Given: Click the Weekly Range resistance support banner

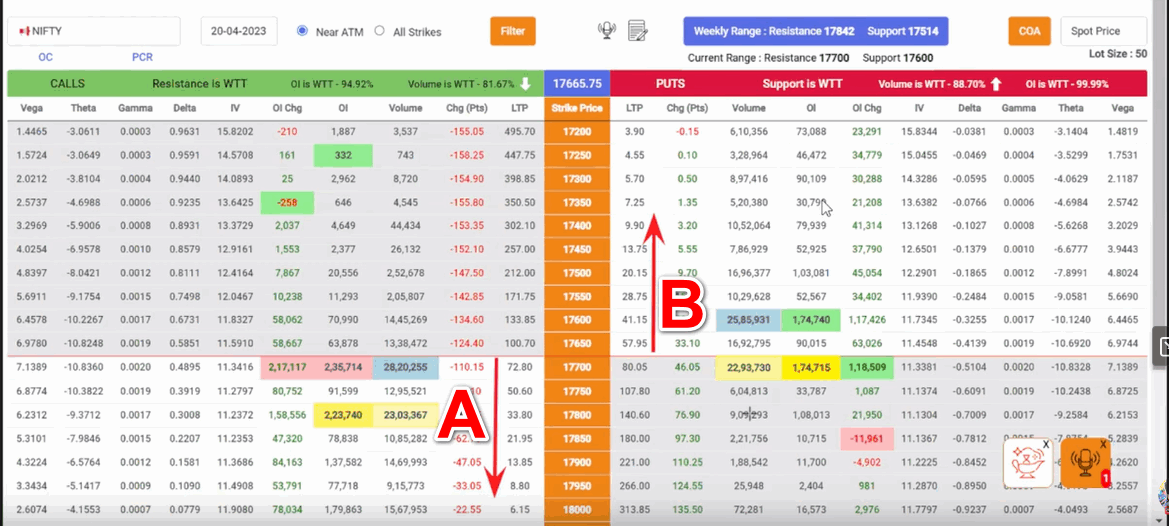Looking at the screenshot, I should click(815, 31).
